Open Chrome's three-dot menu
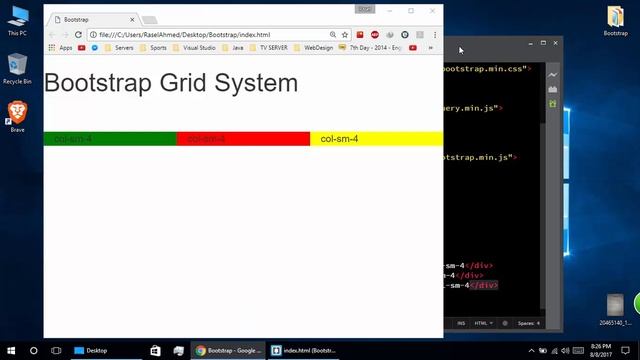640x360 pixels. pyautogui.click(x=435, y=35)
